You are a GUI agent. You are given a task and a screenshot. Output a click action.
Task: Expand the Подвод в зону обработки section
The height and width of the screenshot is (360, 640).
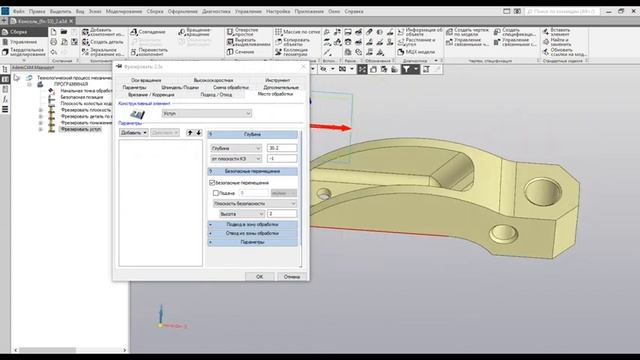click(x=253, y=224)
